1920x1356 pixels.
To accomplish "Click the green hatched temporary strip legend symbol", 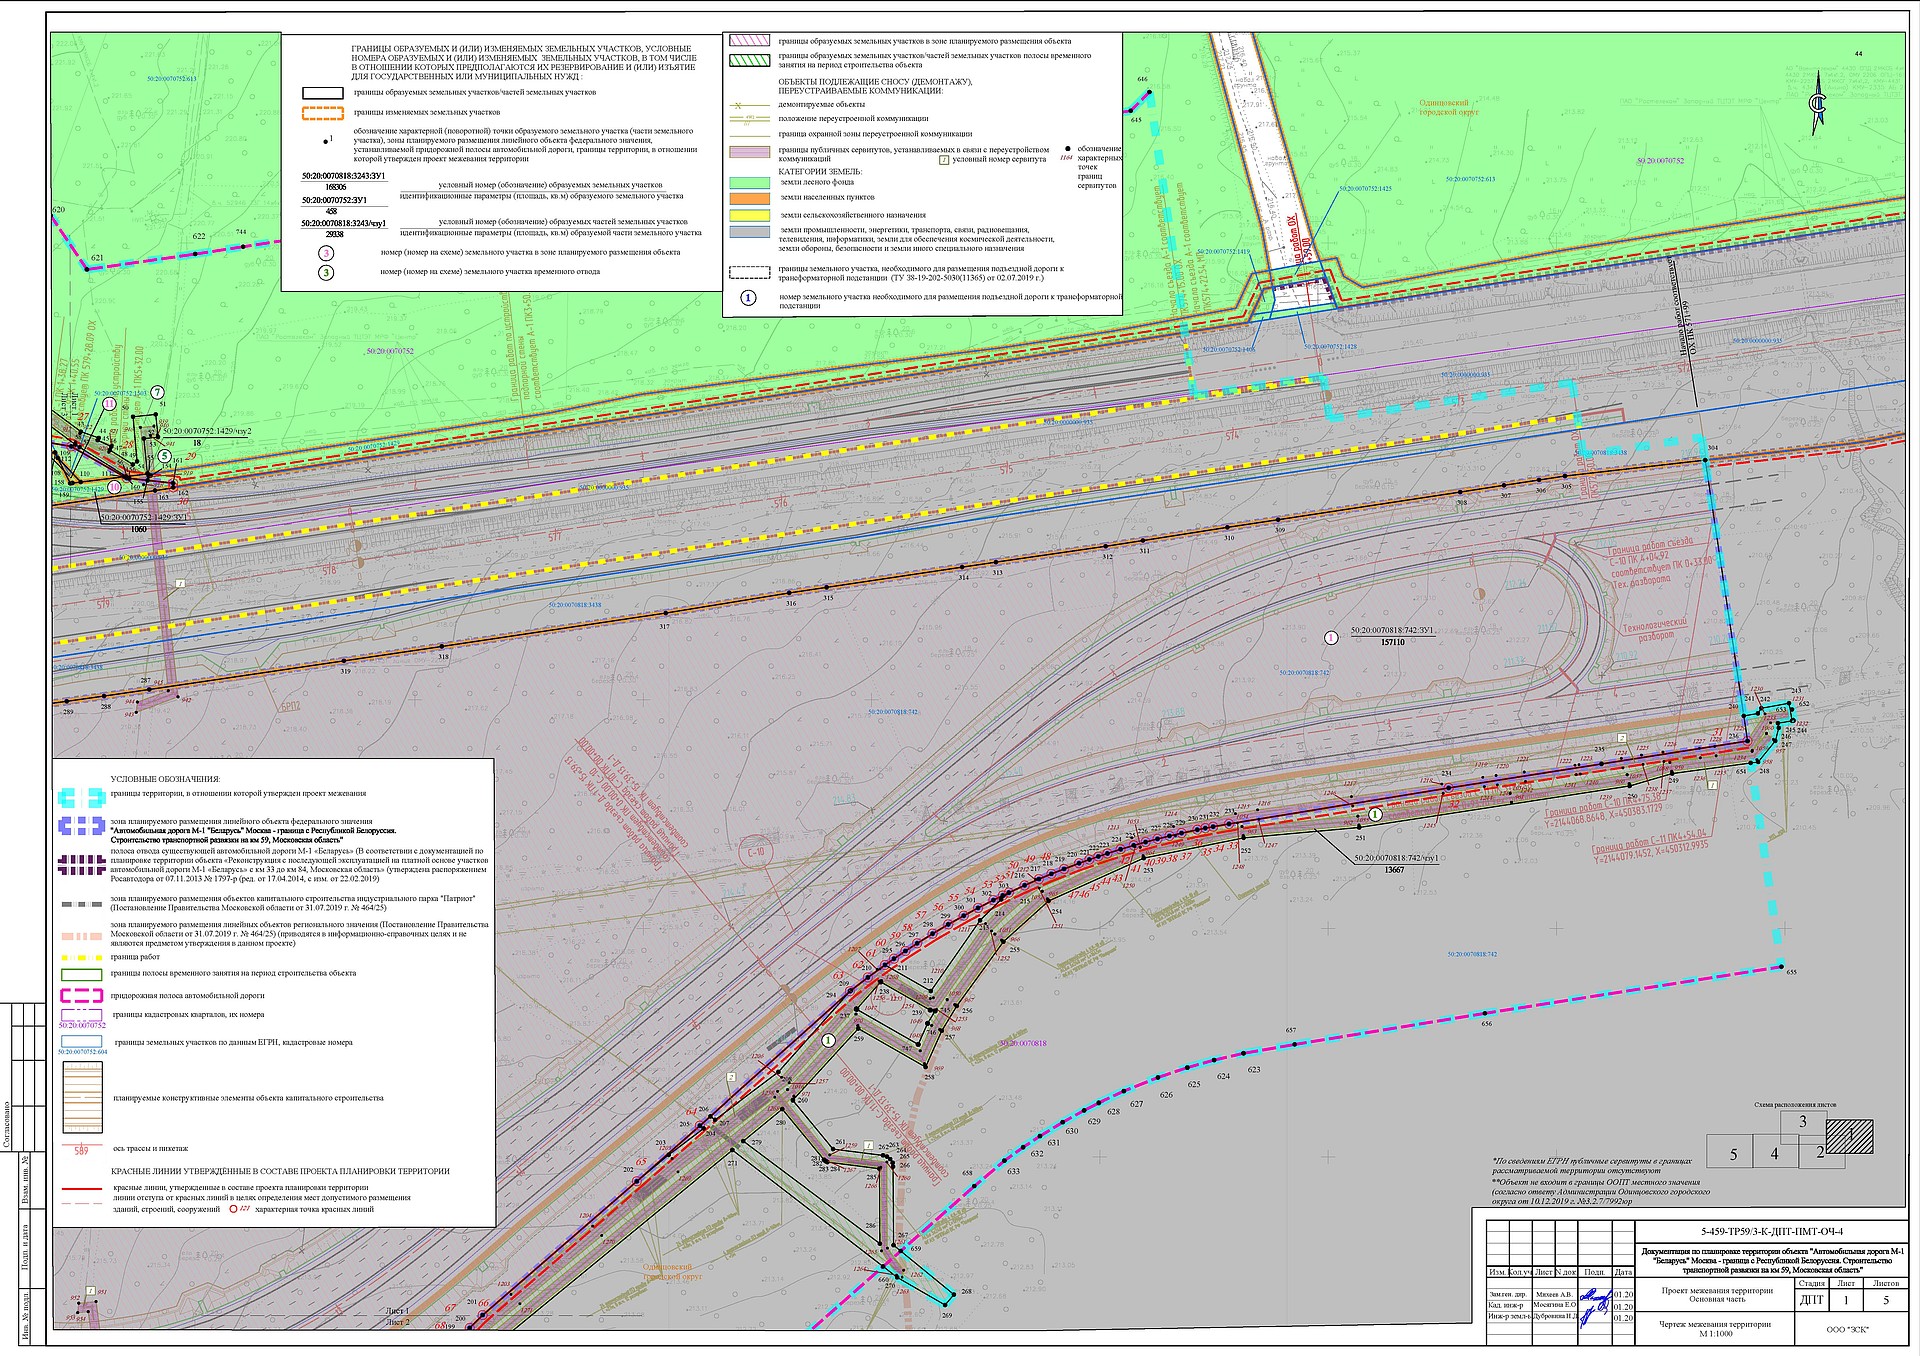I will (750, 59).
